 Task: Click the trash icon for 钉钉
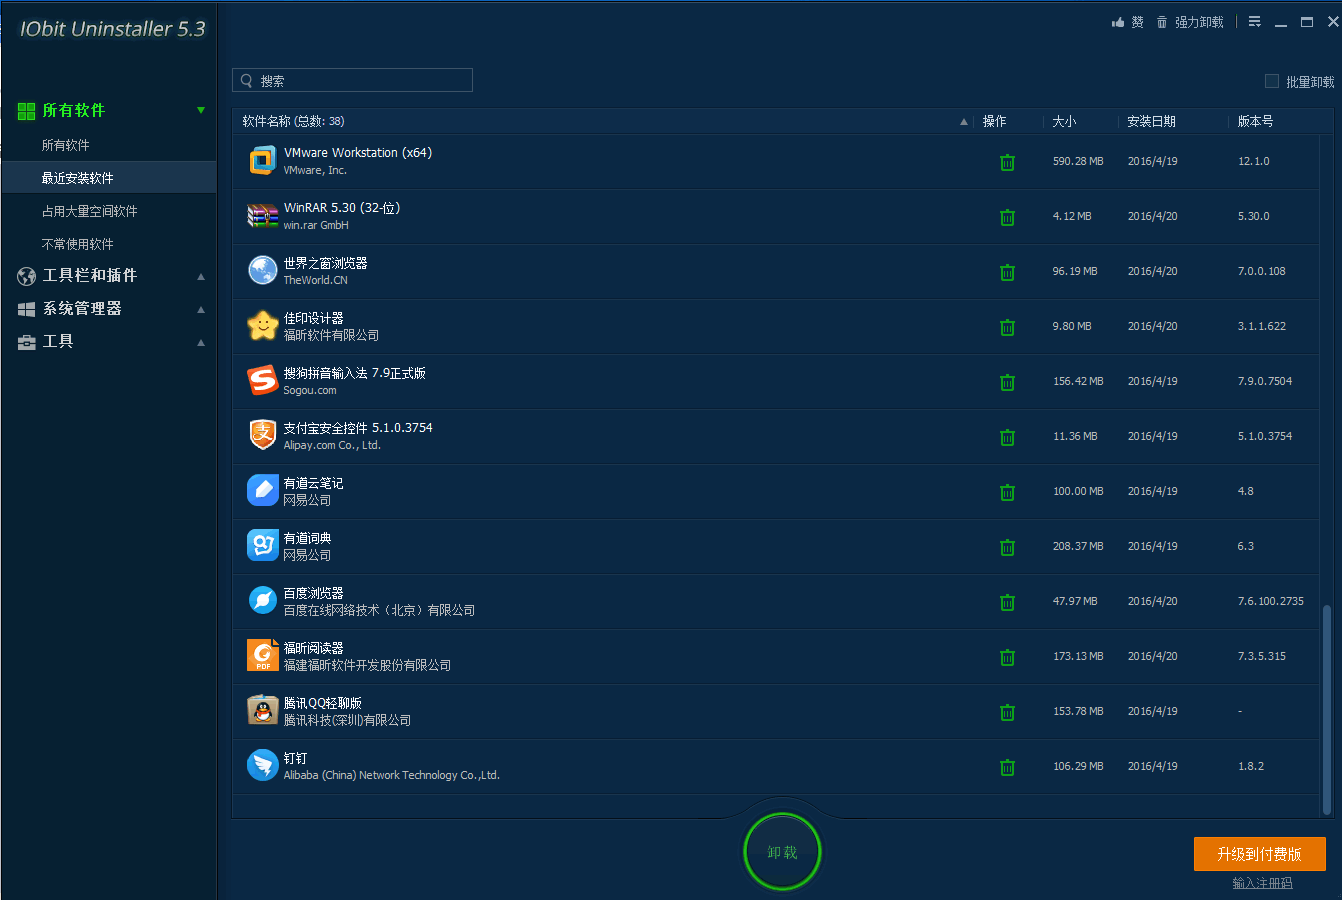(x=1007, y=767)
